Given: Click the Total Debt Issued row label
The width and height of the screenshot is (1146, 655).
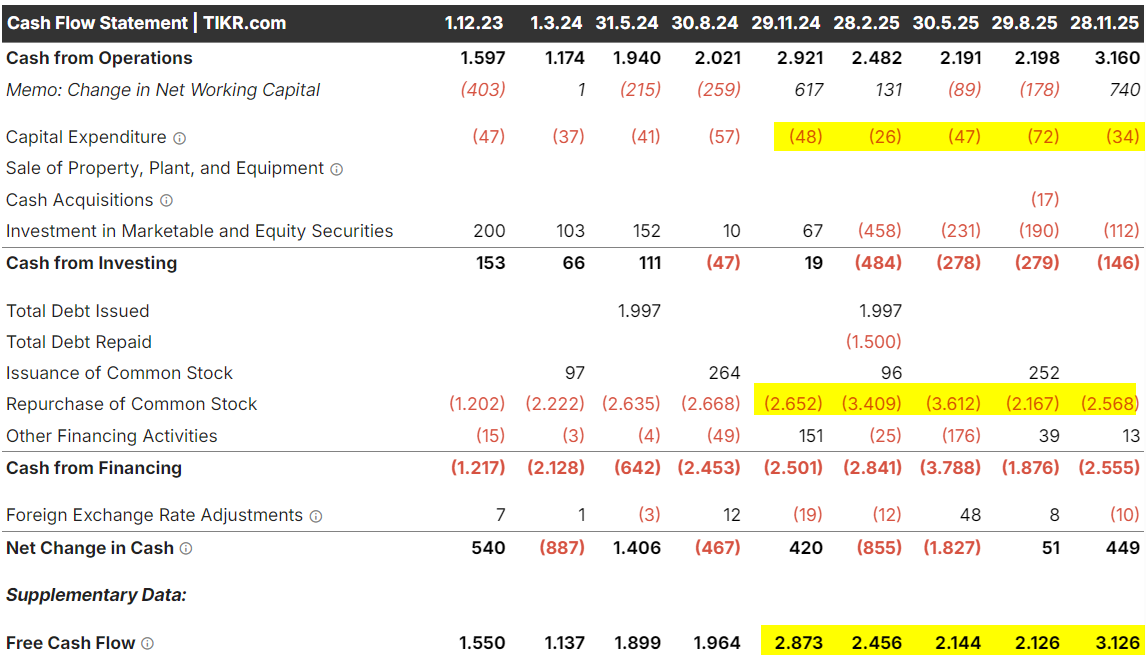Looking at the screenshot, I should [77, 311].
